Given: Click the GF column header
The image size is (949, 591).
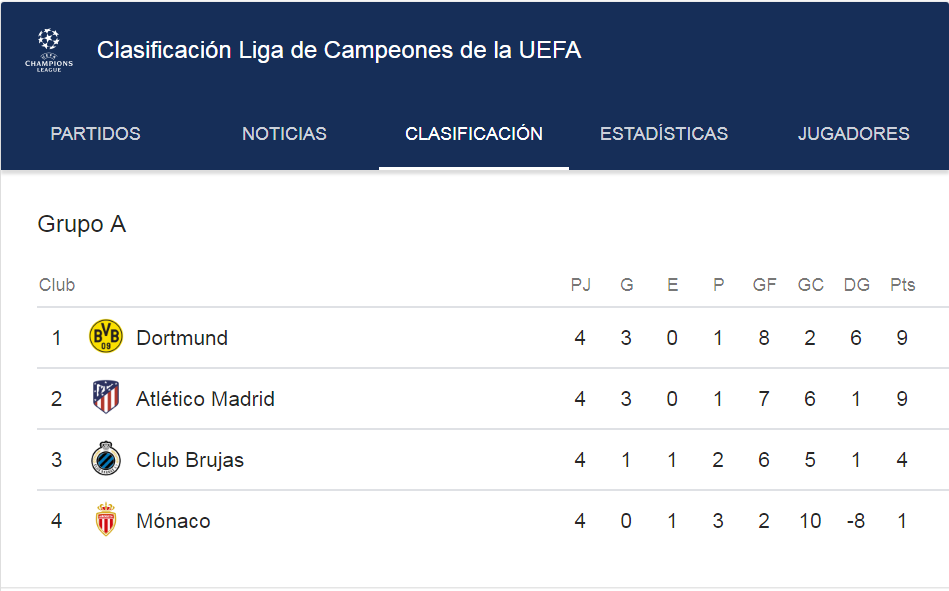Looking at the screenshot, I should click(x=764, y=285).
